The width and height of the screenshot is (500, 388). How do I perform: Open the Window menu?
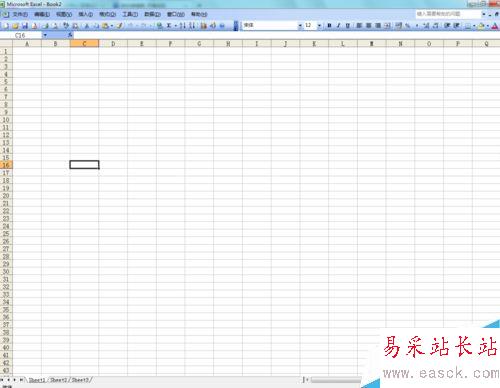point(176,14)
